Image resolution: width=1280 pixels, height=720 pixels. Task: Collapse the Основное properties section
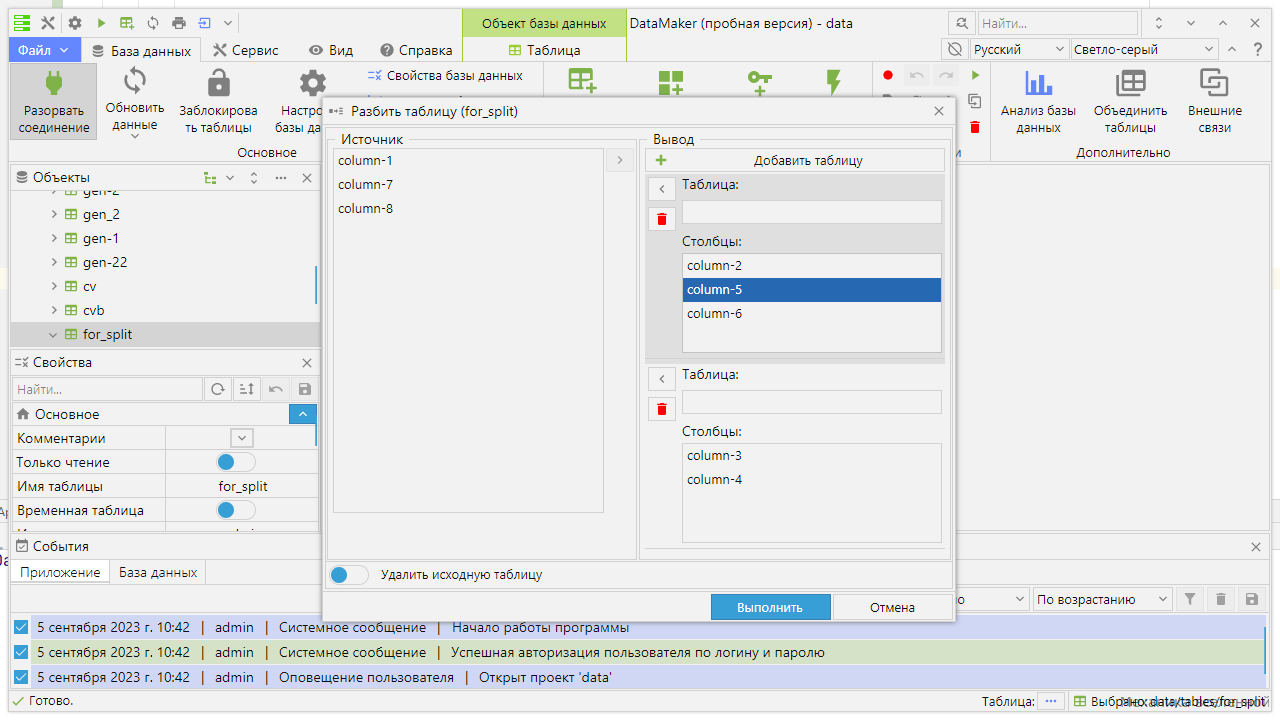303,414
